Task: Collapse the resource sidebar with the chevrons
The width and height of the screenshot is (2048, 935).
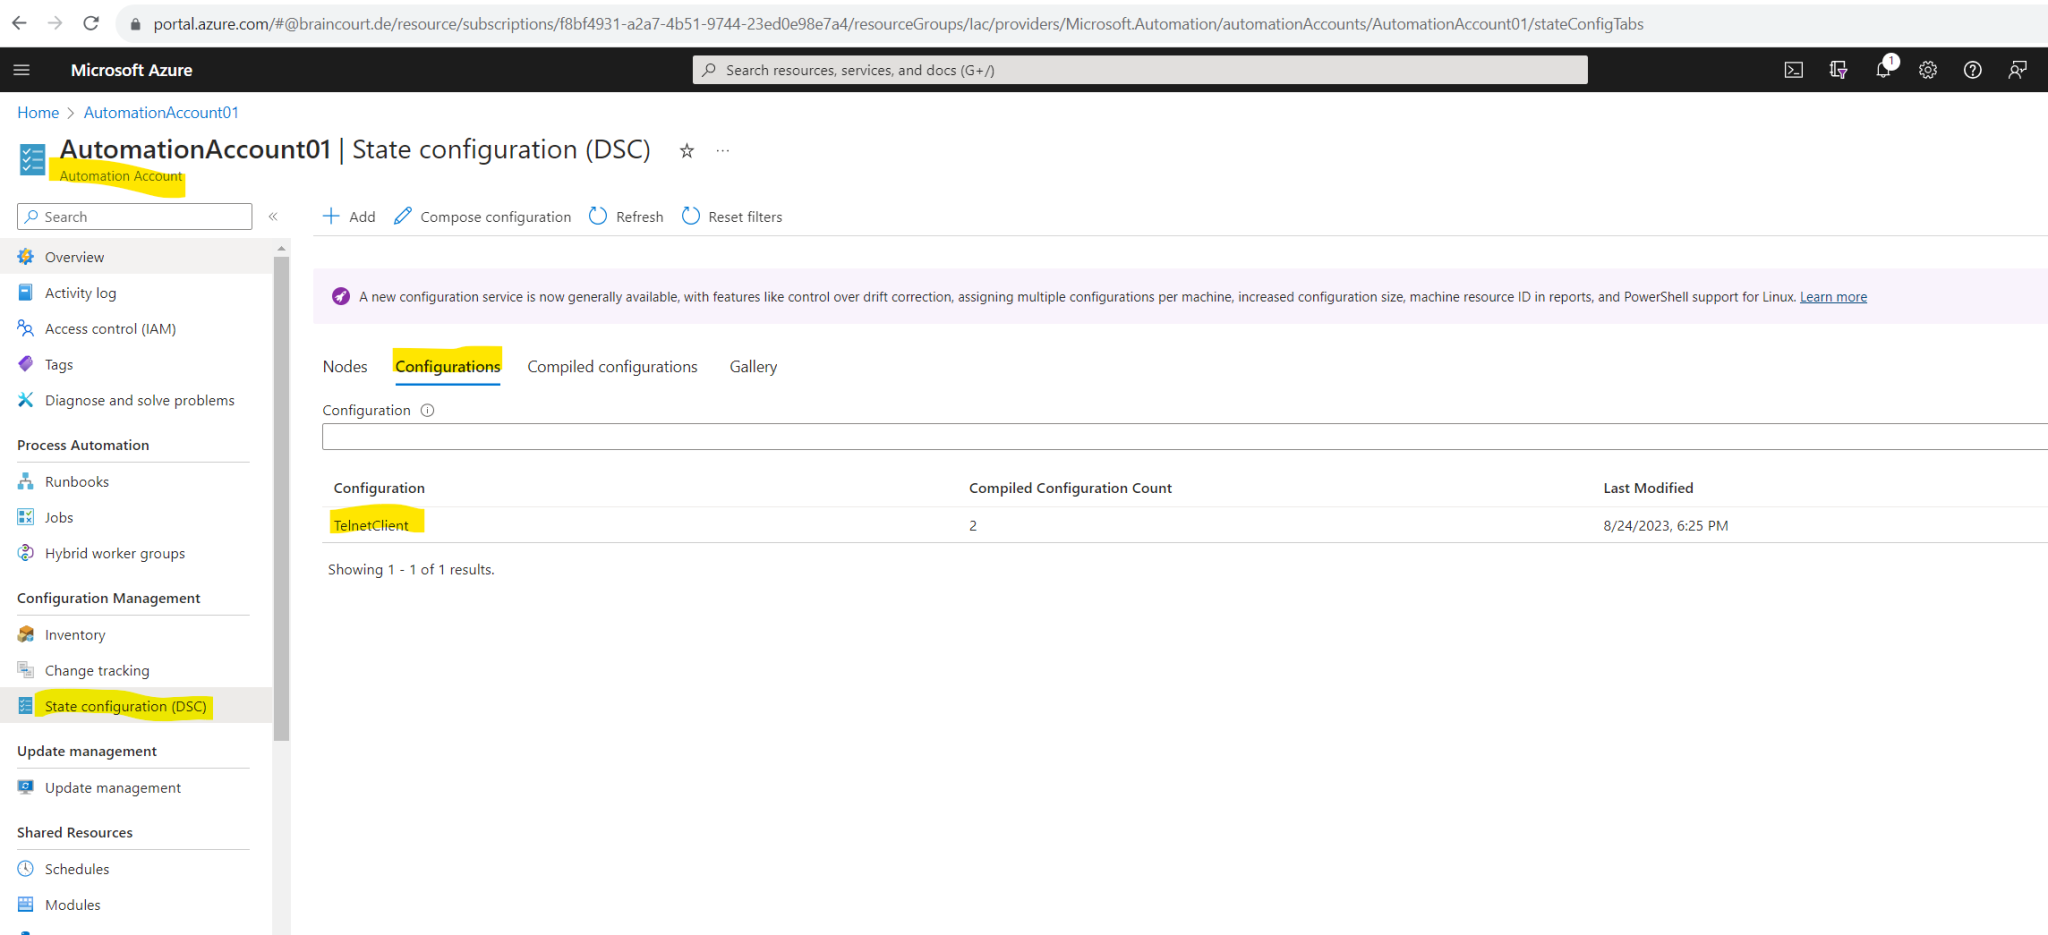Action: pos(273,215)
